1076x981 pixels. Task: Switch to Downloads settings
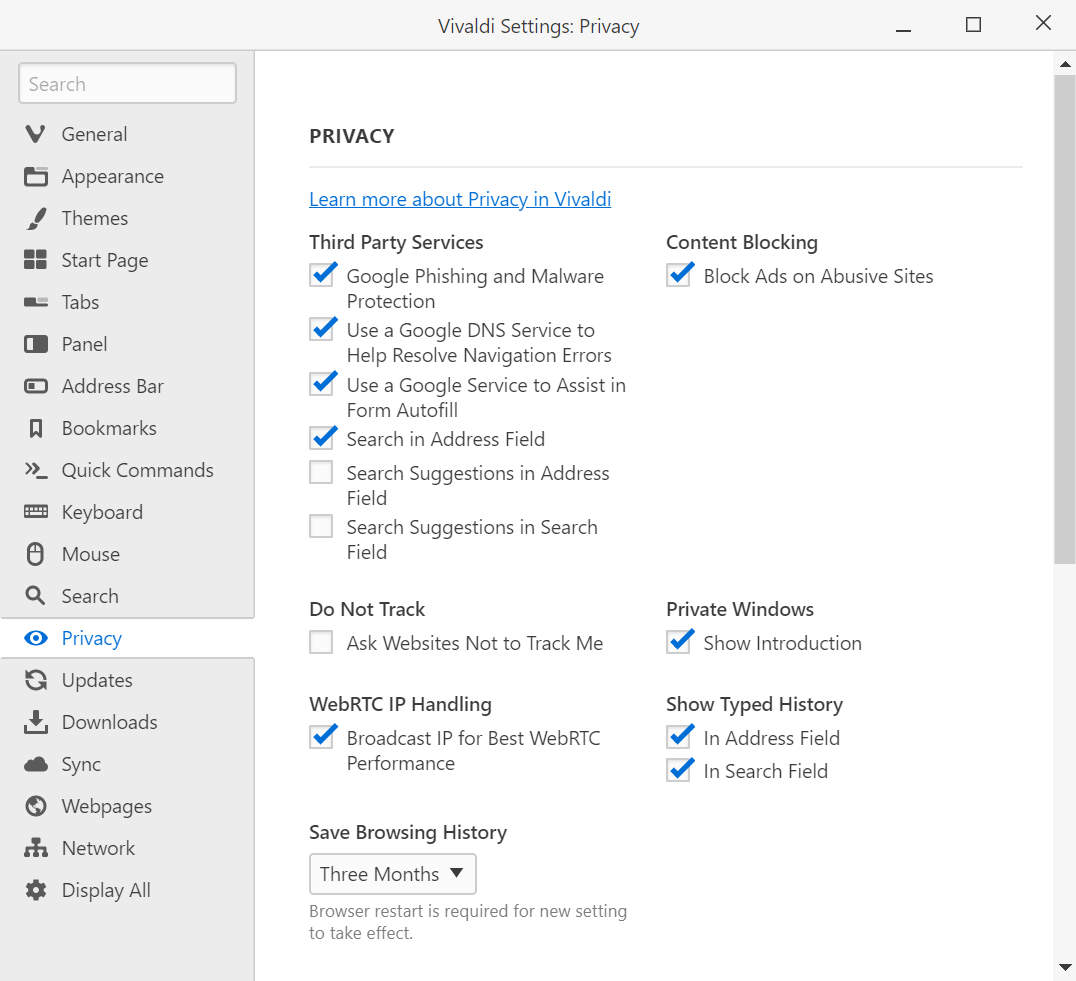[x=128, y=722]
